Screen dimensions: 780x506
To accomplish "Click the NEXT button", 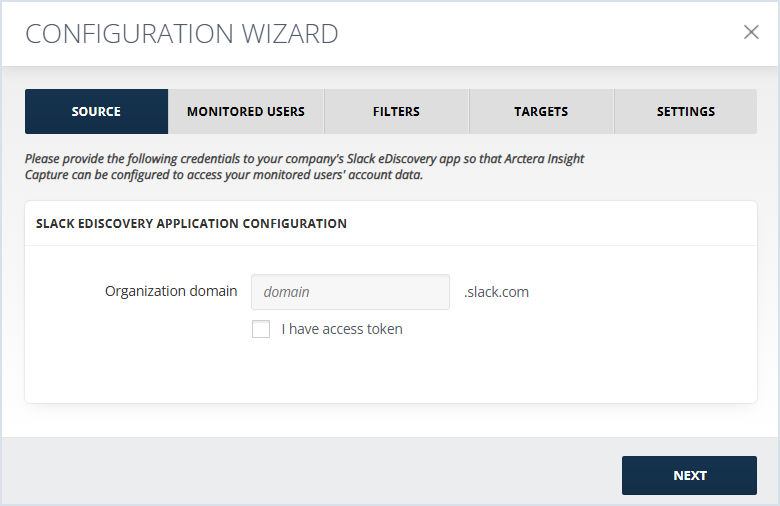I will click(689, 476).
